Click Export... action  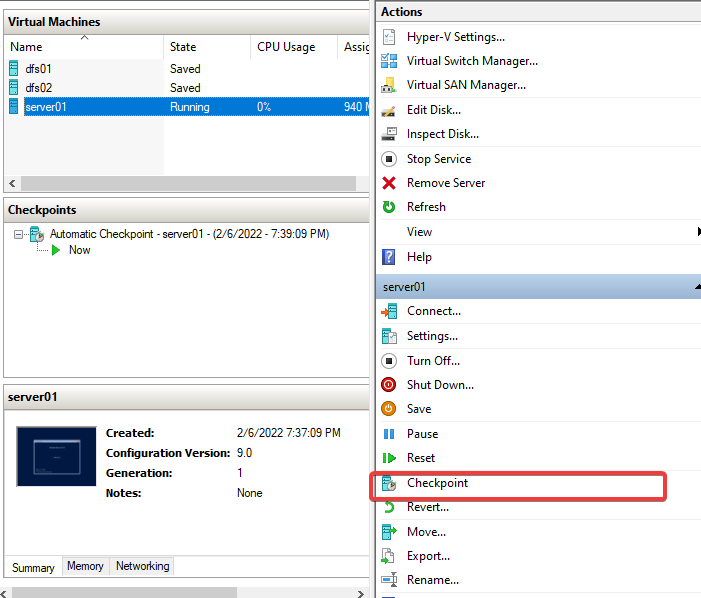click(x=428, y=556)
